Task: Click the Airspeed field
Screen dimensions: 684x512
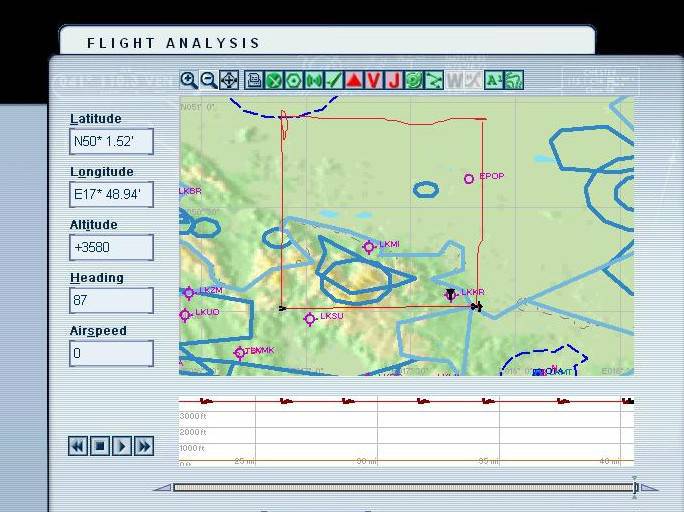Action: coord(112,353)
